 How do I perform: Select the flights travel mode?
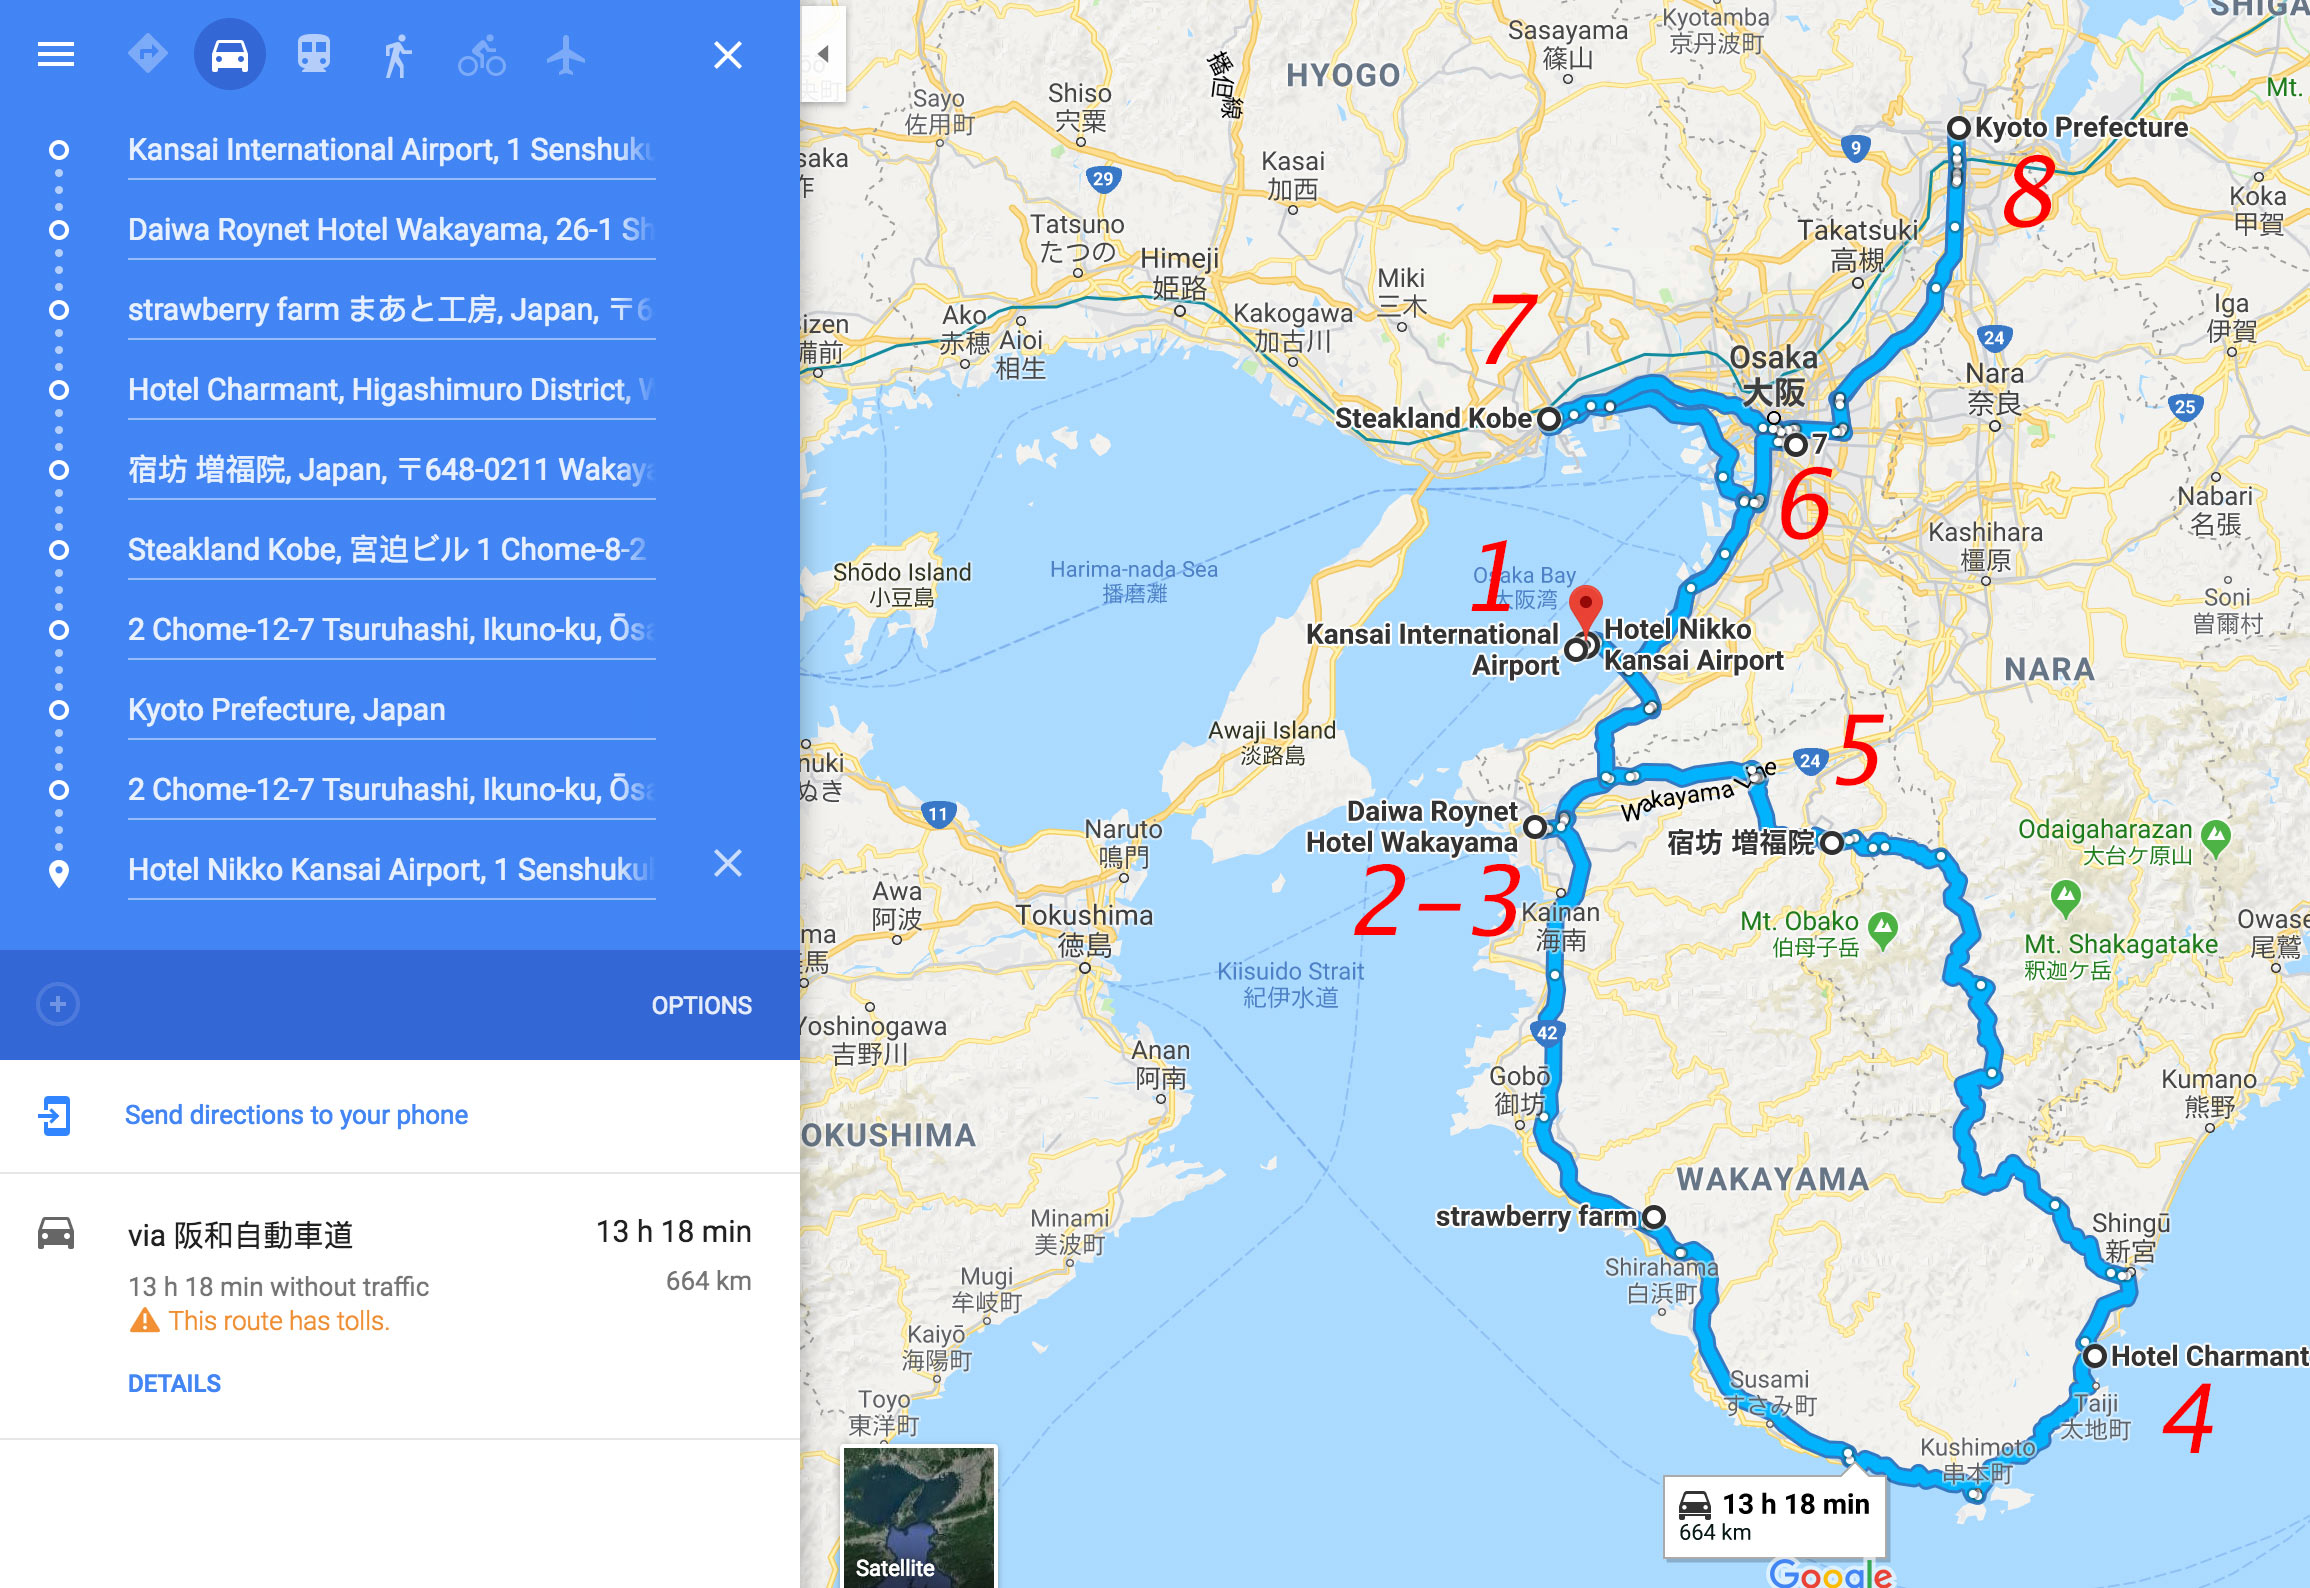566,55
